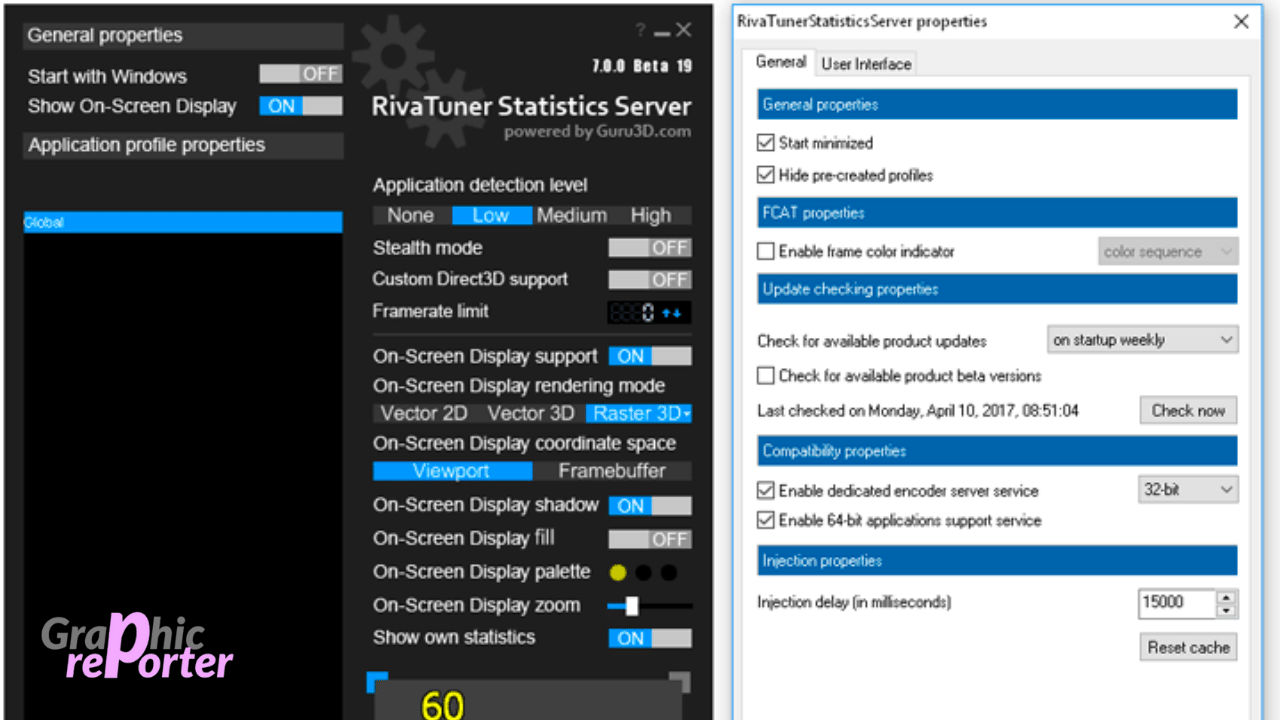Toggle Show own statistics switch
The height and width of the screenshot is (720, 1280).
click(650, 638)
